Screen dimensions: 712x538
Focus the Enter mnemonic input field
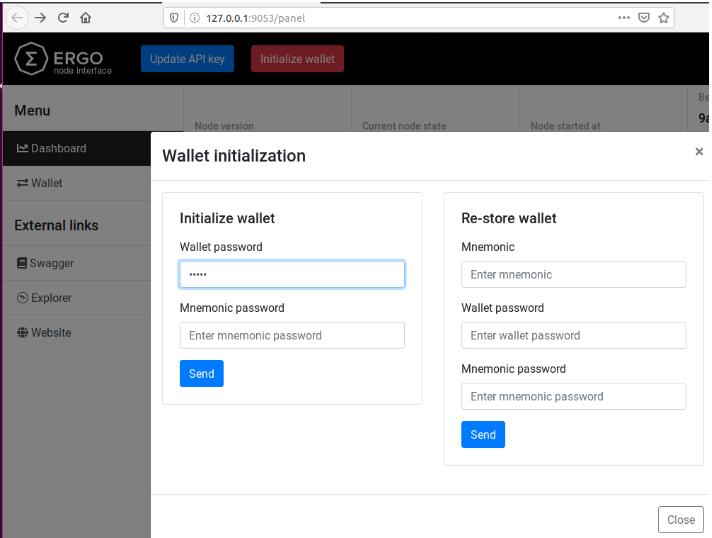point(573,274)
